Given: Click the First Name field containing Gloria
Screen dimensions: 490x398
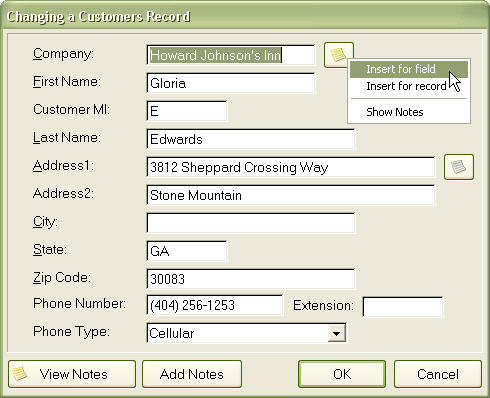Looking at the screenshot, I should [x=231, y=83].
